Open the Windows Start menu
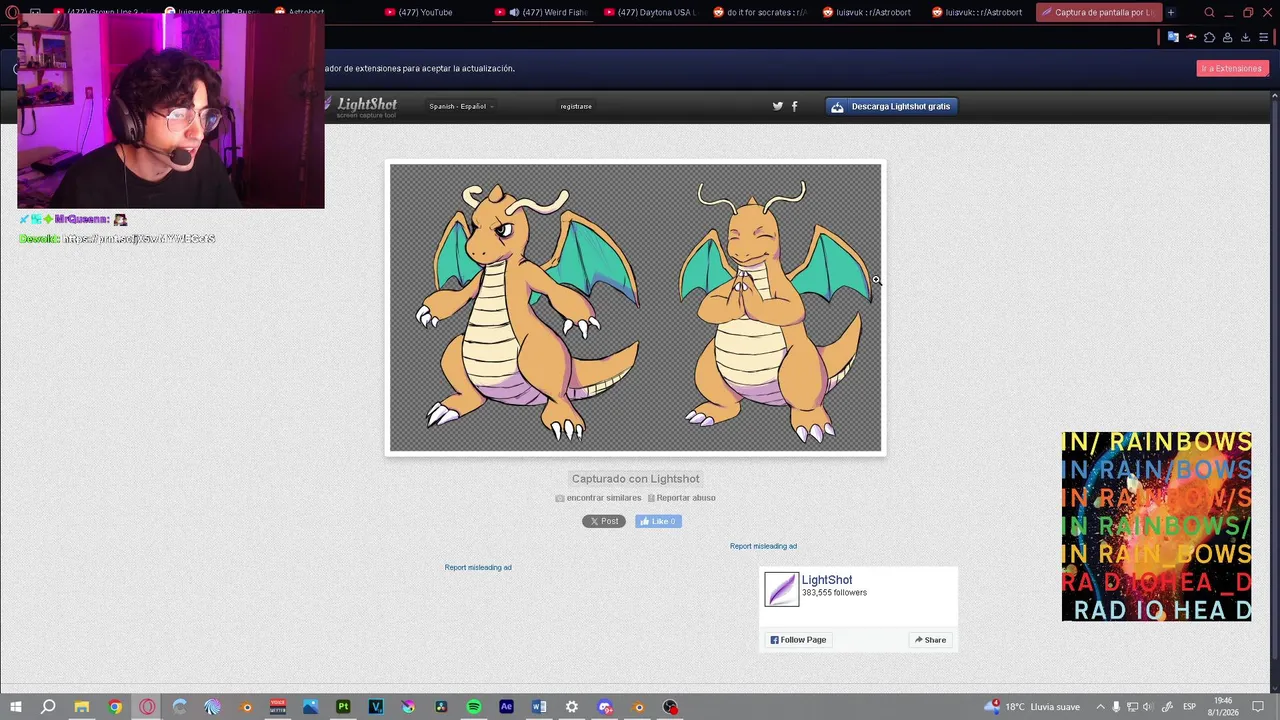This screenshot has width=1280, height=720. [x=16, y=707]
